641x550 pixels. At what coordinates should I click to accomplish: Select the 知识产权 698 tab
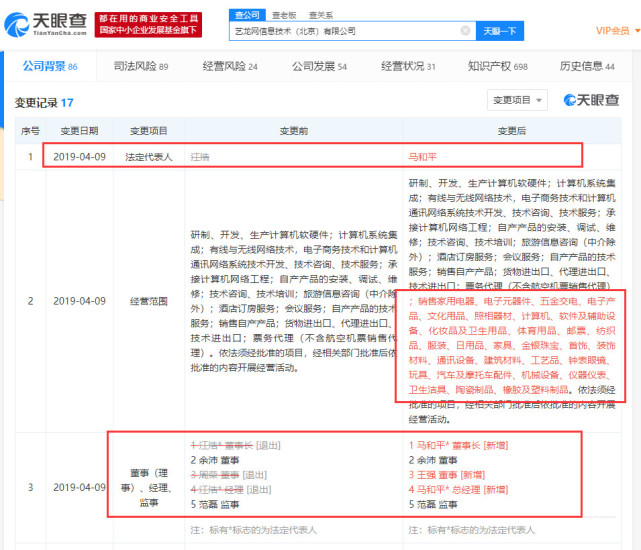pos(498,66)
